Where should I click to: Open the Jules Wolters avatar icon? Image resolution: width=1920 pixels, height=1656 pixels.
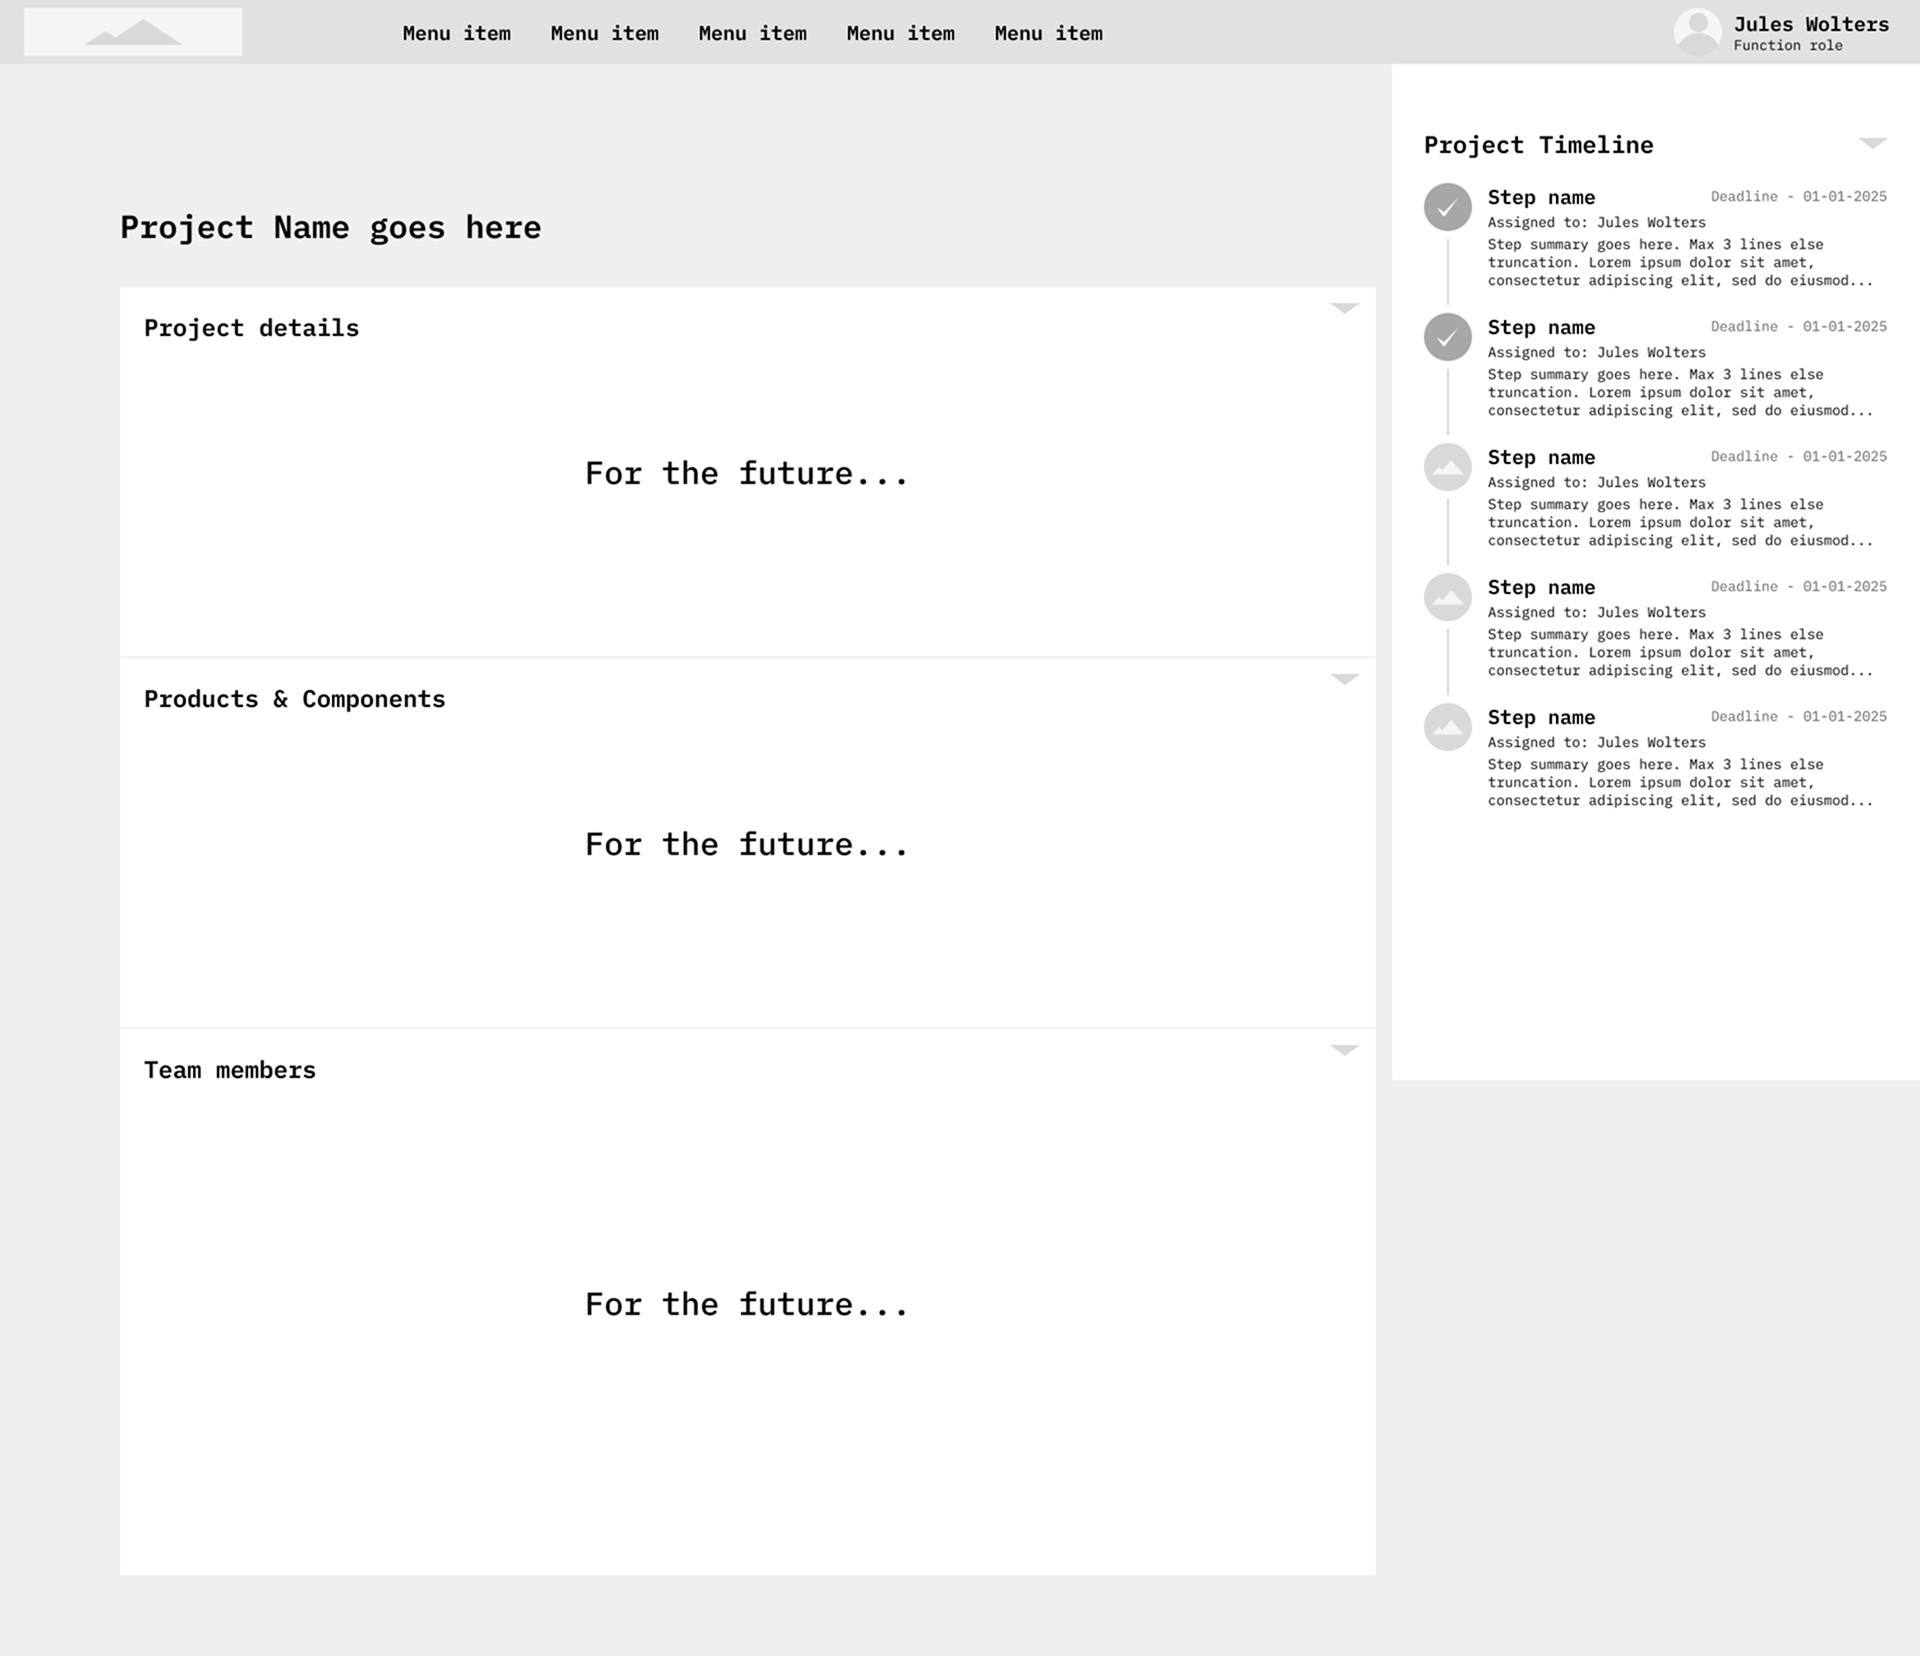(x=1697, y=32)
